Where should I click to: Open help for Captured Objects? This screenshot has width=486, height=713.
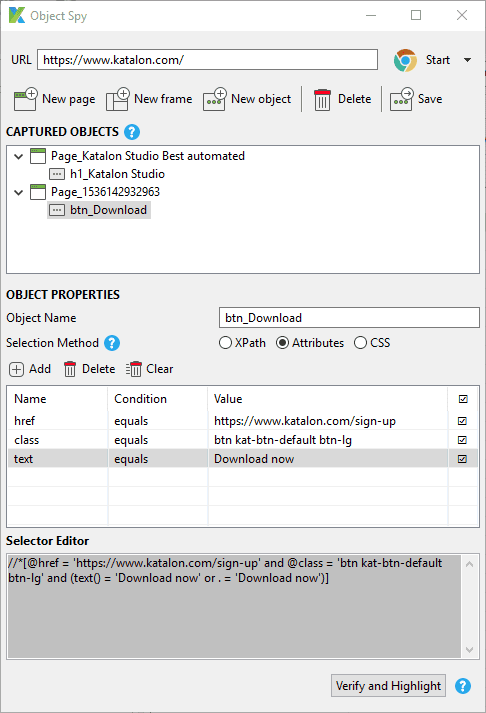pyautogui.click(x=132, y=132)
